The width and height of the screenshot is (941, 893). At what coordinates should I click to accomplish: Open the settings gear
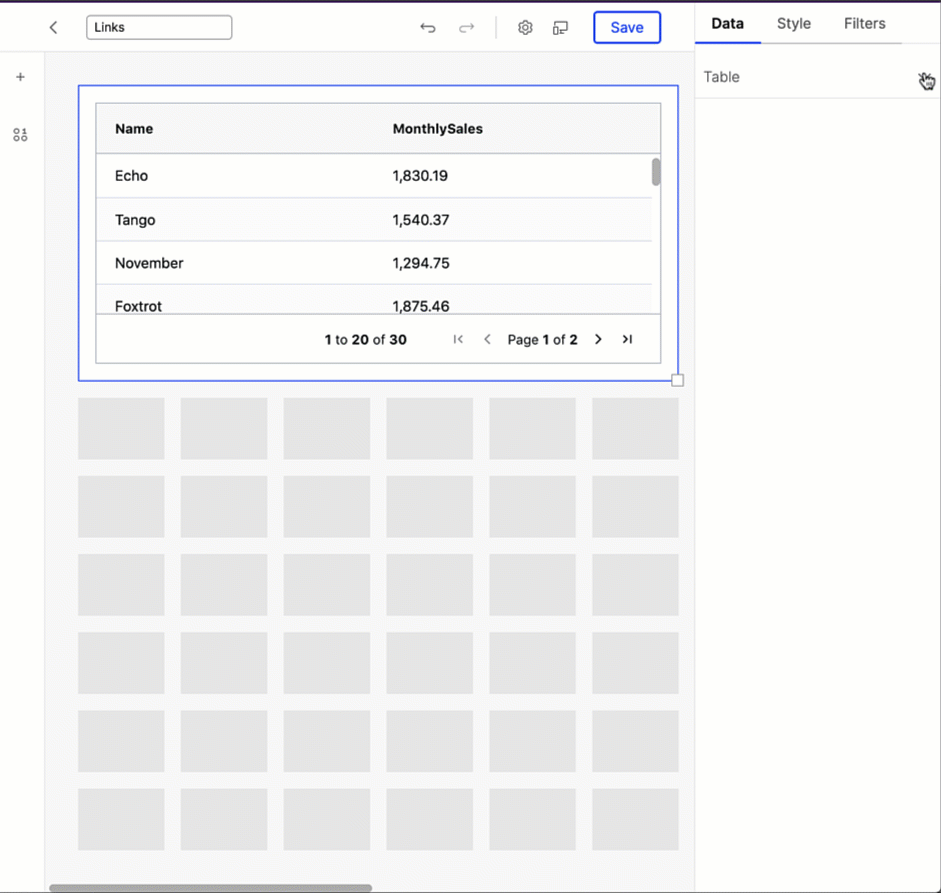(525, 27)
